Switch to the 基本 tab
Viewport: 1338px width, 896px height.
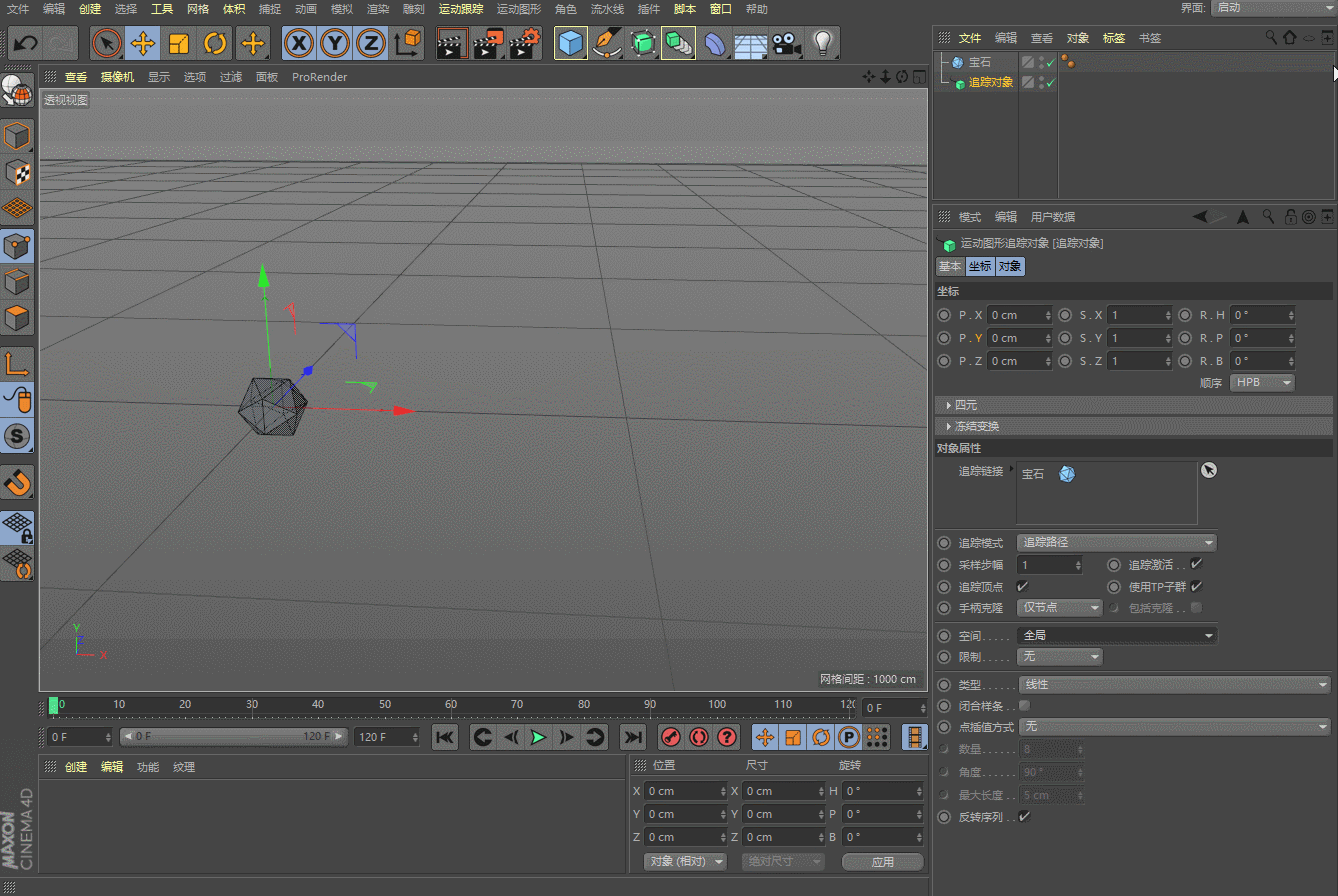[949, 267]
